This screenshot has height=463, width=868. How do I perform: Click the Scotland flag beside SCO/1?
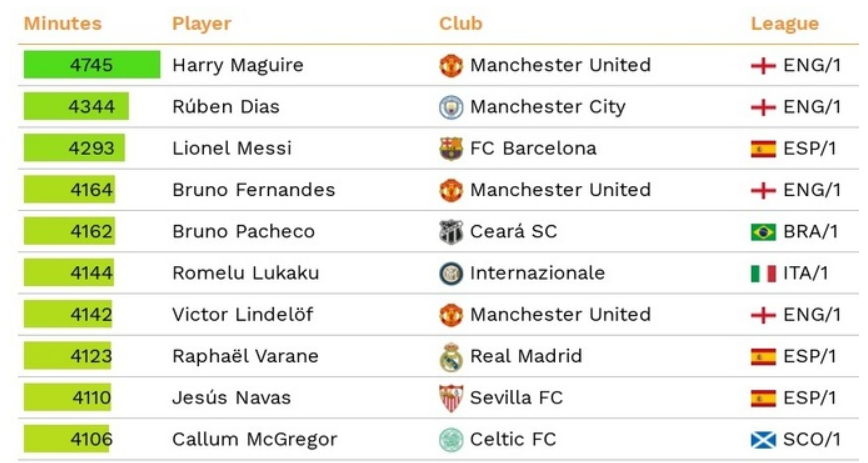tap(763, 440)
